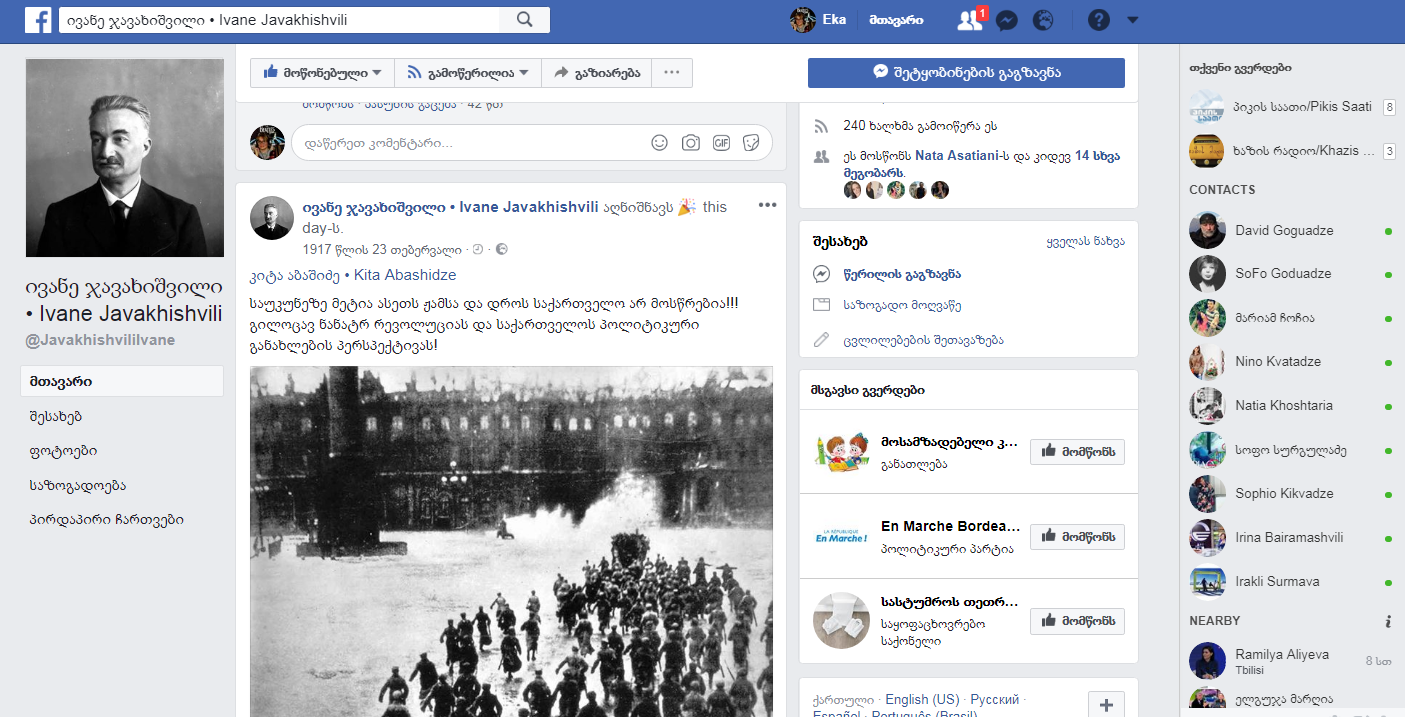The image size is (1405, 717).
Task: Click the plus button for more languages
Action: pos(1105,703)
